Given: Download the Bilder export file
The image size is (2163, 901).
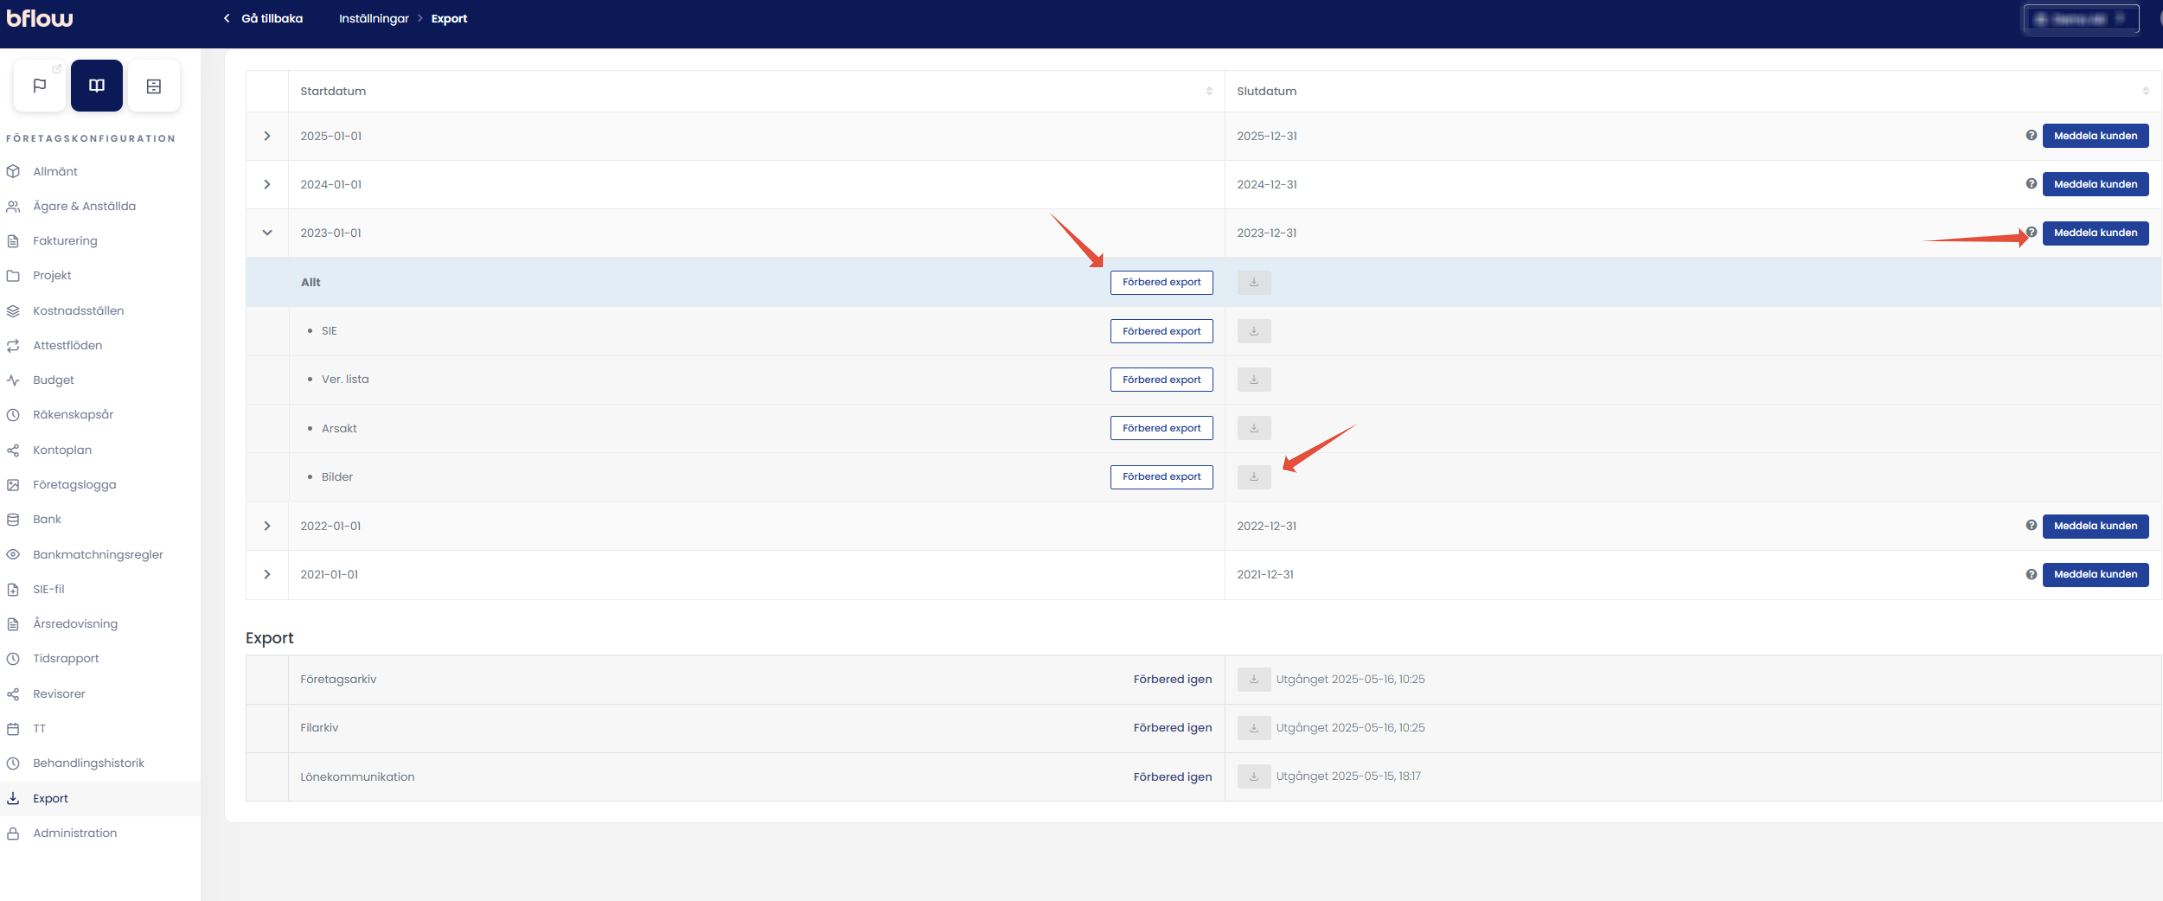Looking at the screenshot, I should 1254,477.
